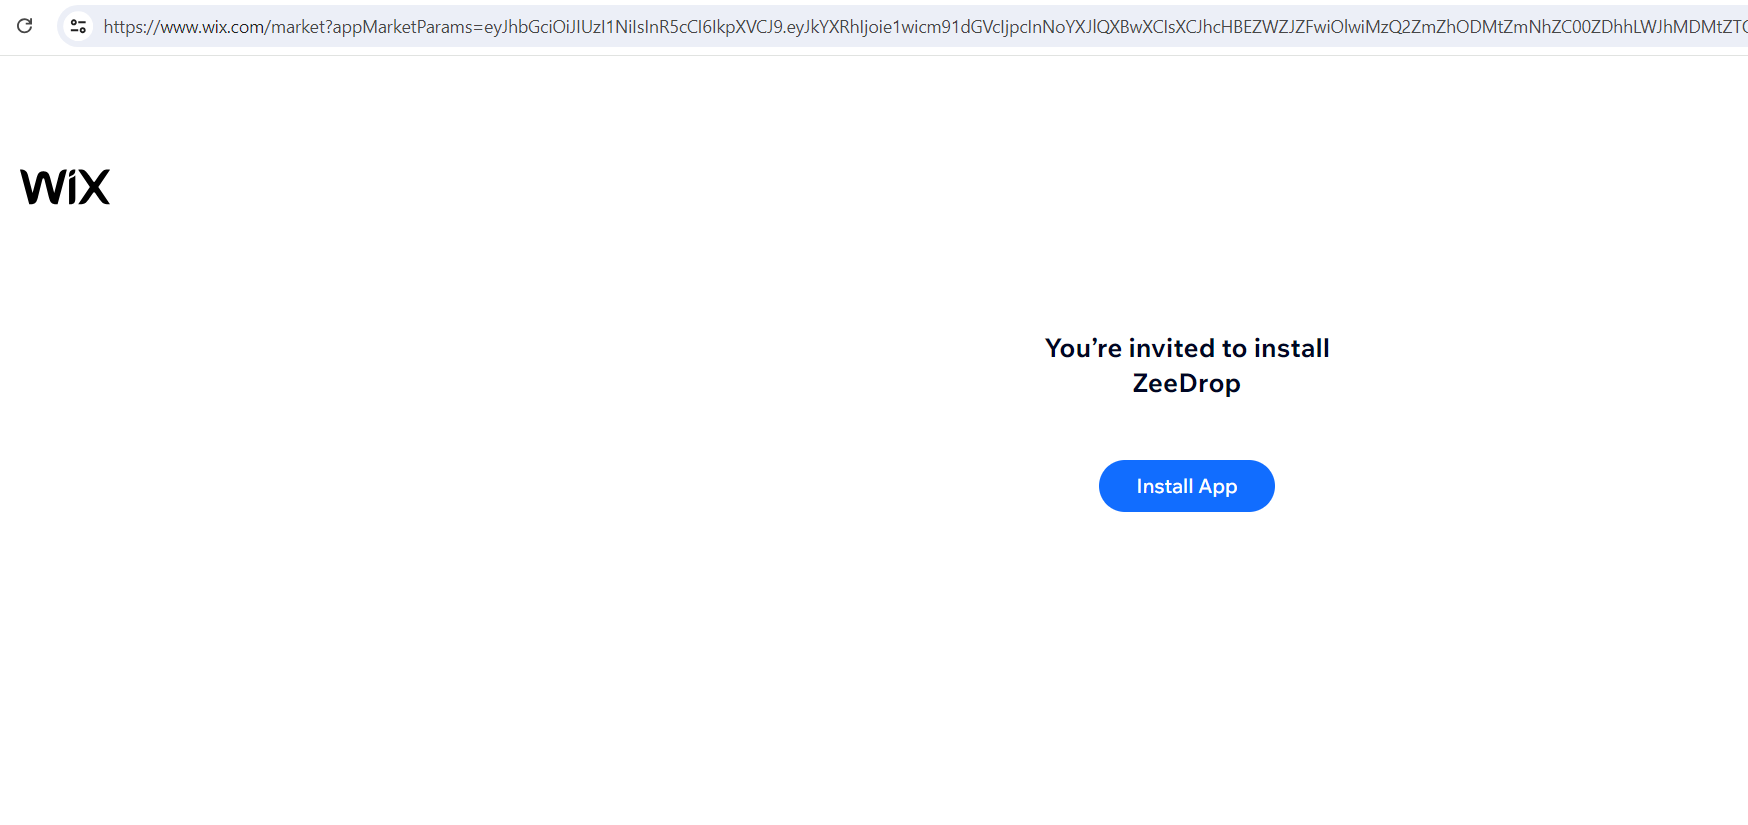The height and width of the screenshot is (825, 1748).
Task: Click the 'You're invited to install' heading
Action: tap(1187, 348)
